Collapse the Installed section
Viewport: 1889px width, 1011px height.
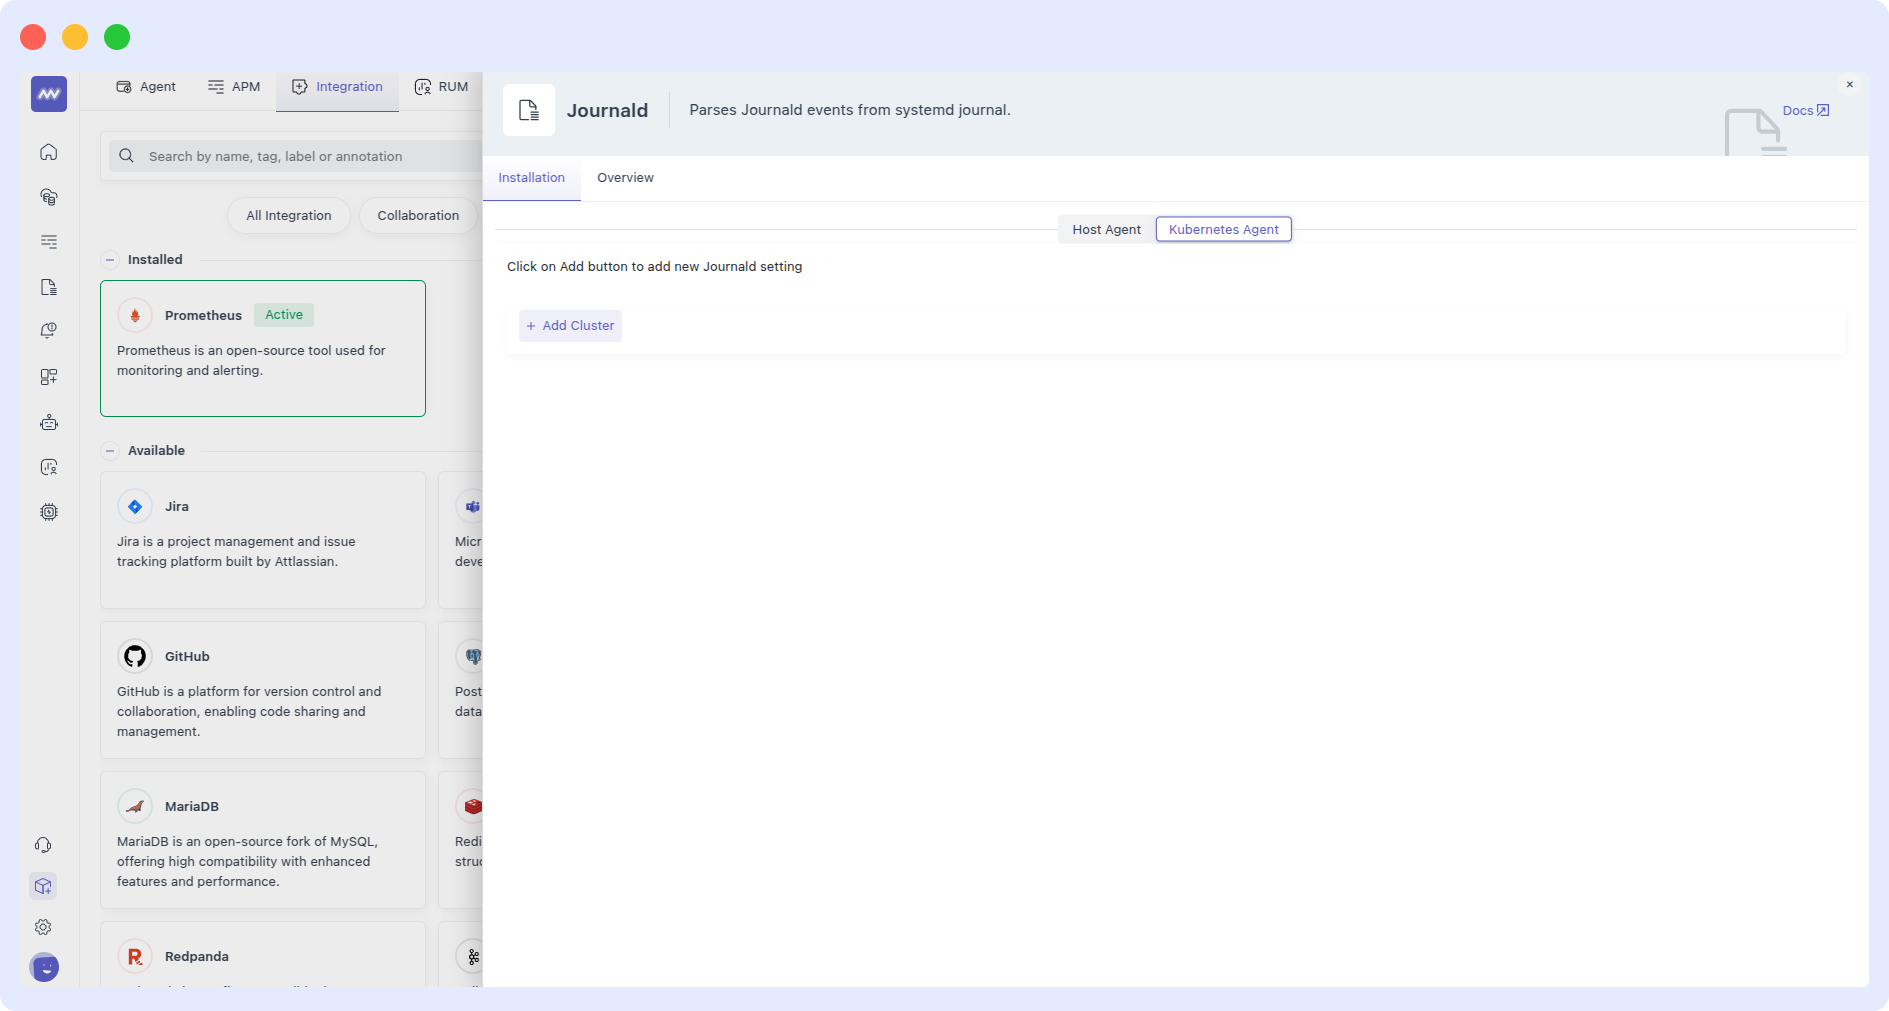tap(108, 259)
